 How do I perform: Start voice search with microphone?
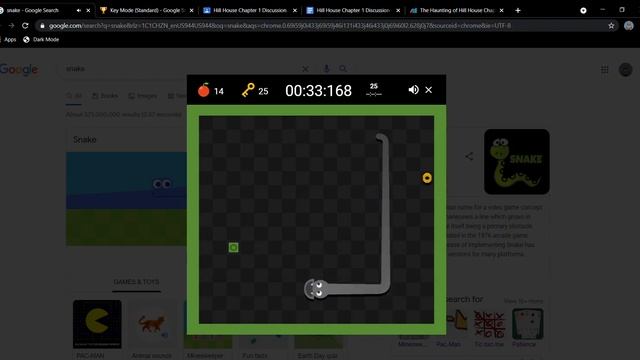(x=326, y=69)
